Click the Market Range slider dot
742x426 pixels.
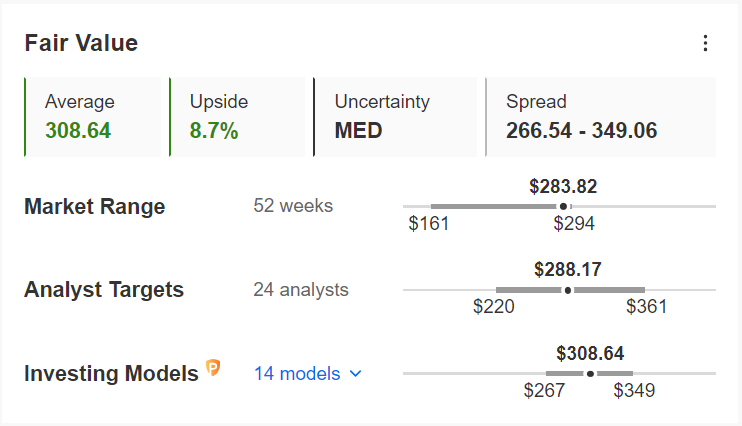point(563,206)
